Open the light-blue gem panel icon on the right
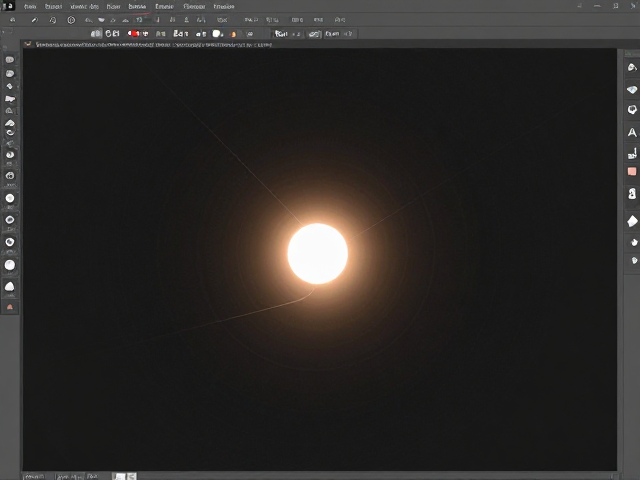This screenshot has height=480, width=640. click(632, 89)
